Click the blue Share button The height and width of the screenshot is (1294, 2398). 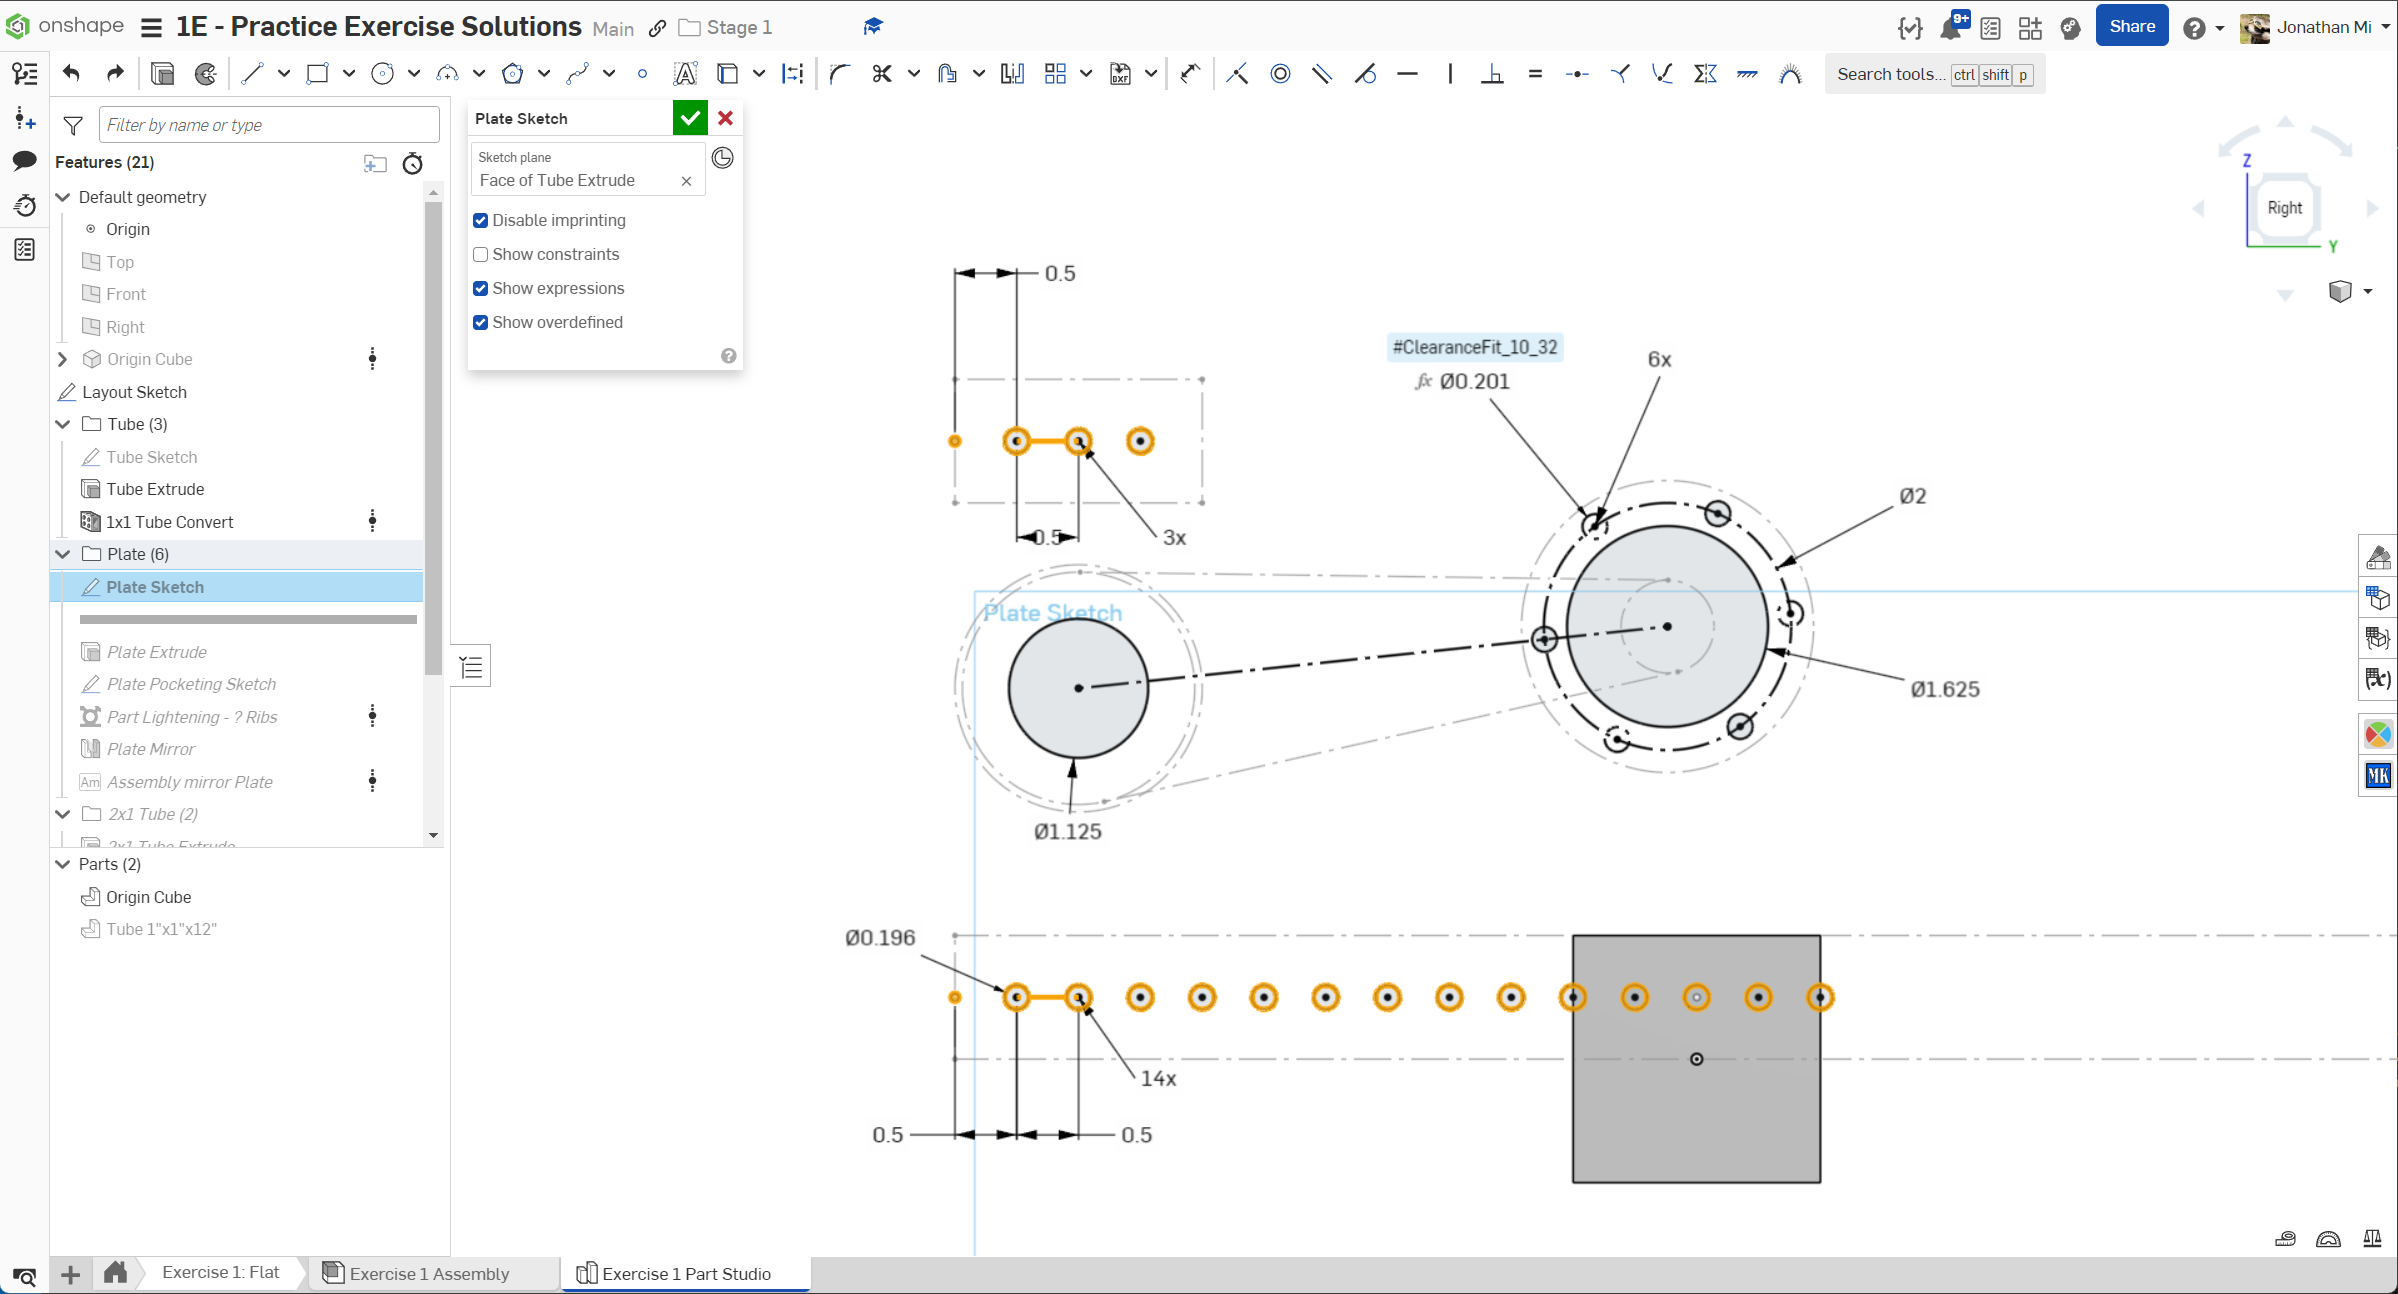pyautogui.click(x=2131, y=27)
